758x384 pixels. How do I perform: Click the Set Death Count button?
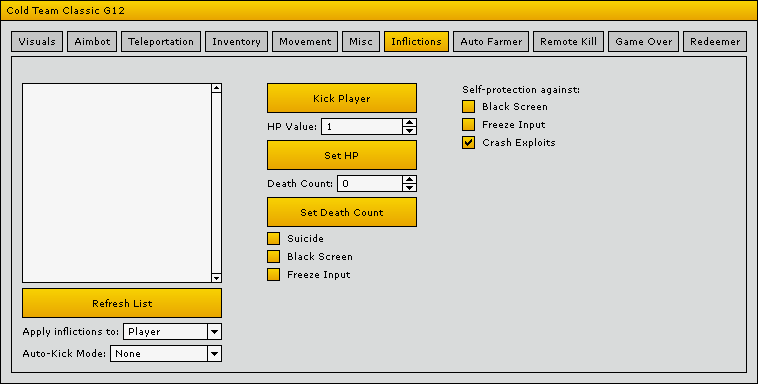click(342, 212)
